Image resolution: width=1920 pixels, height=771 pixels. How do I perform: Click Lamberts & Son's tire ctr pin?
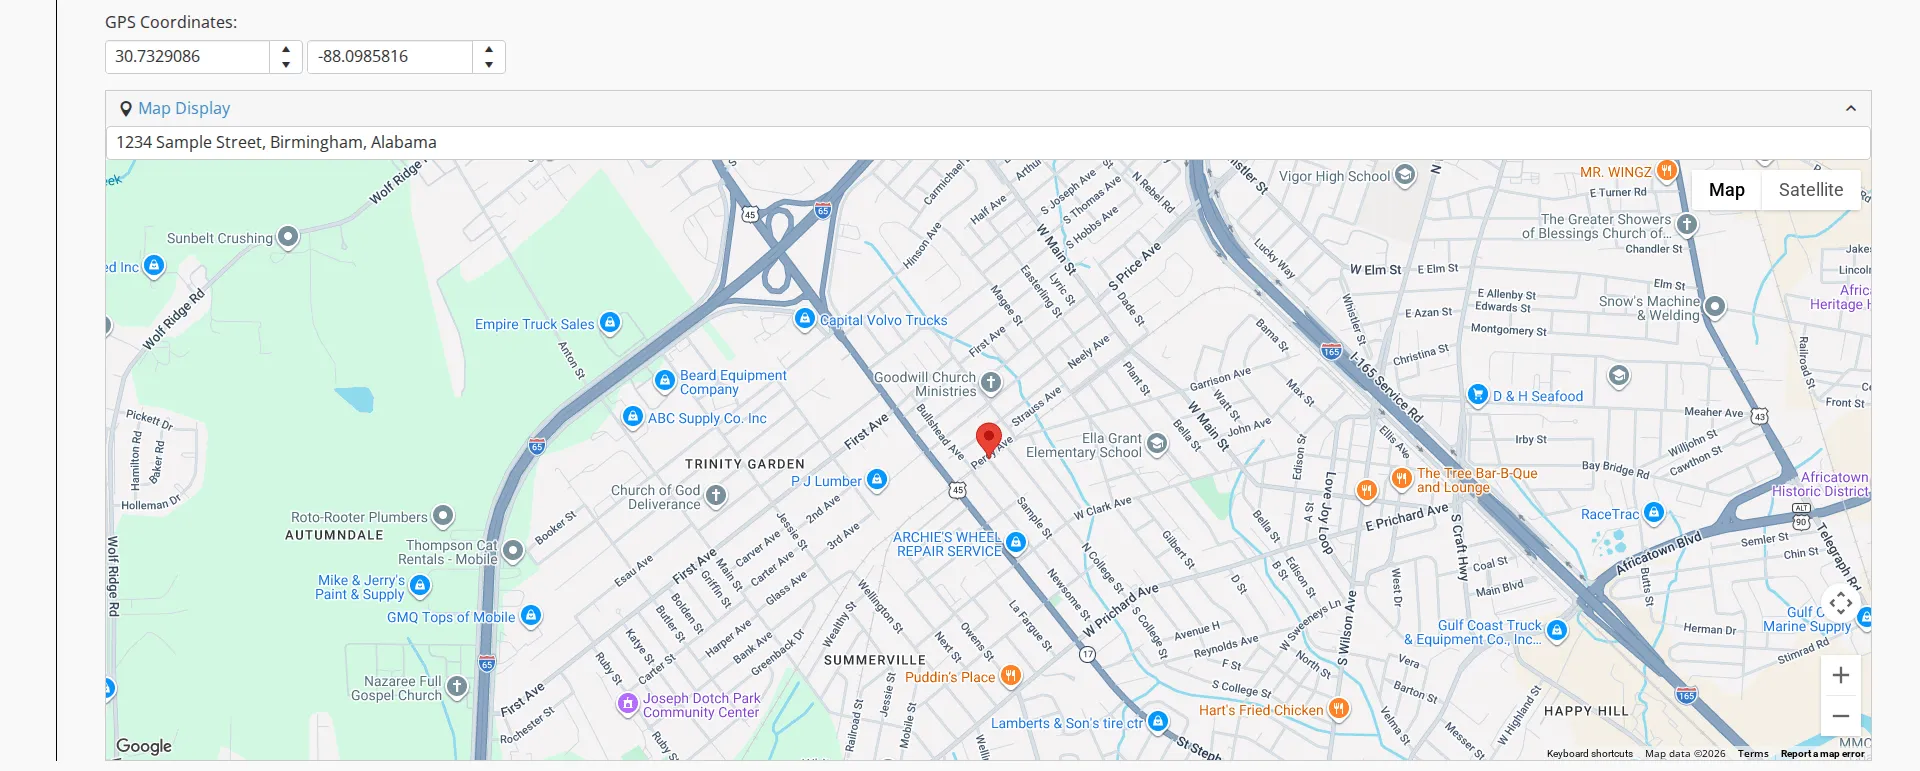point(1158,721)
